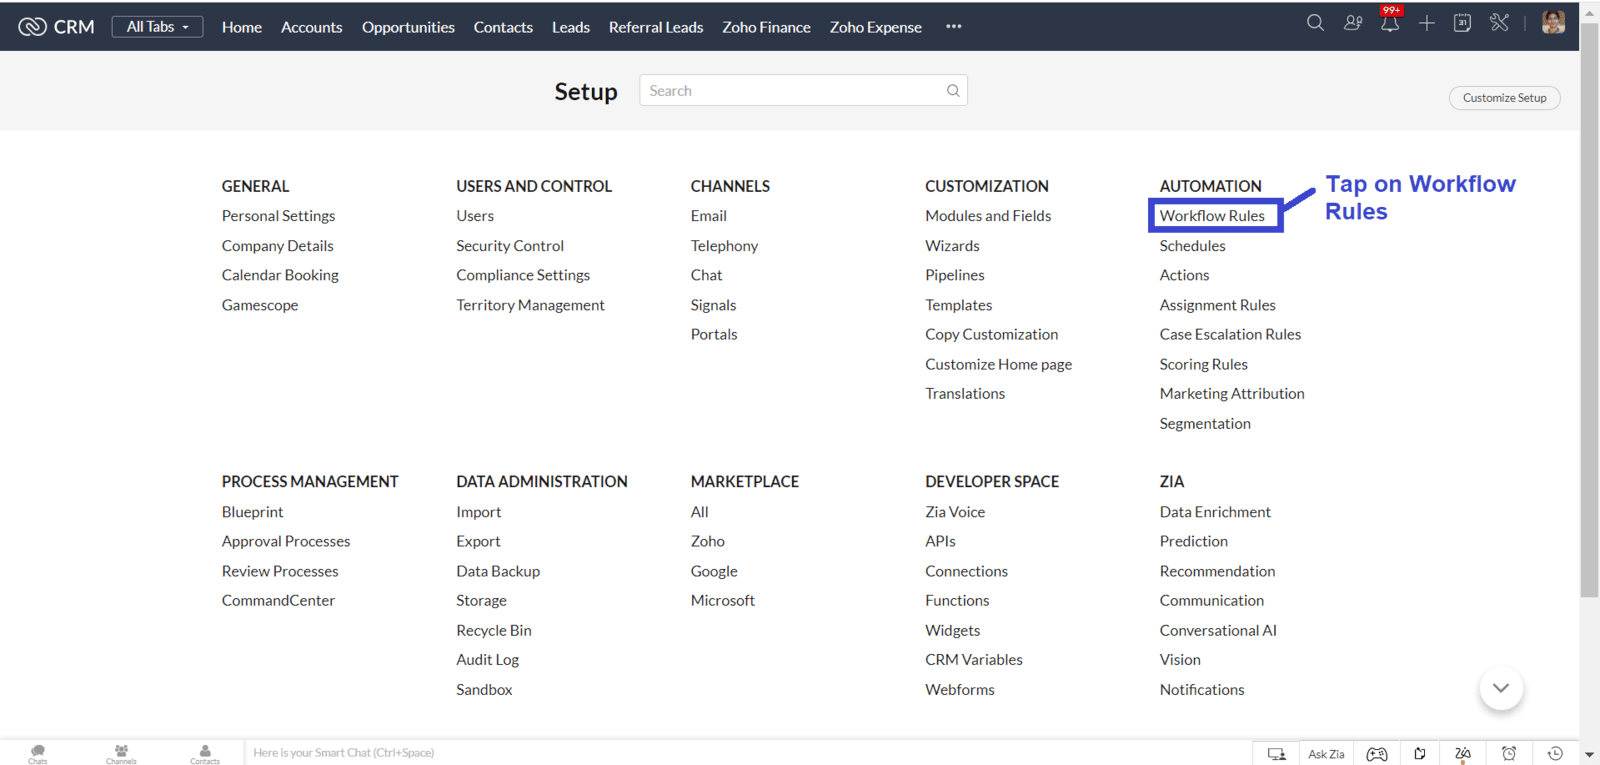Open the screen share presenter icon
The width and height of the screenshot is (1600, 765).
point(1276,754)
